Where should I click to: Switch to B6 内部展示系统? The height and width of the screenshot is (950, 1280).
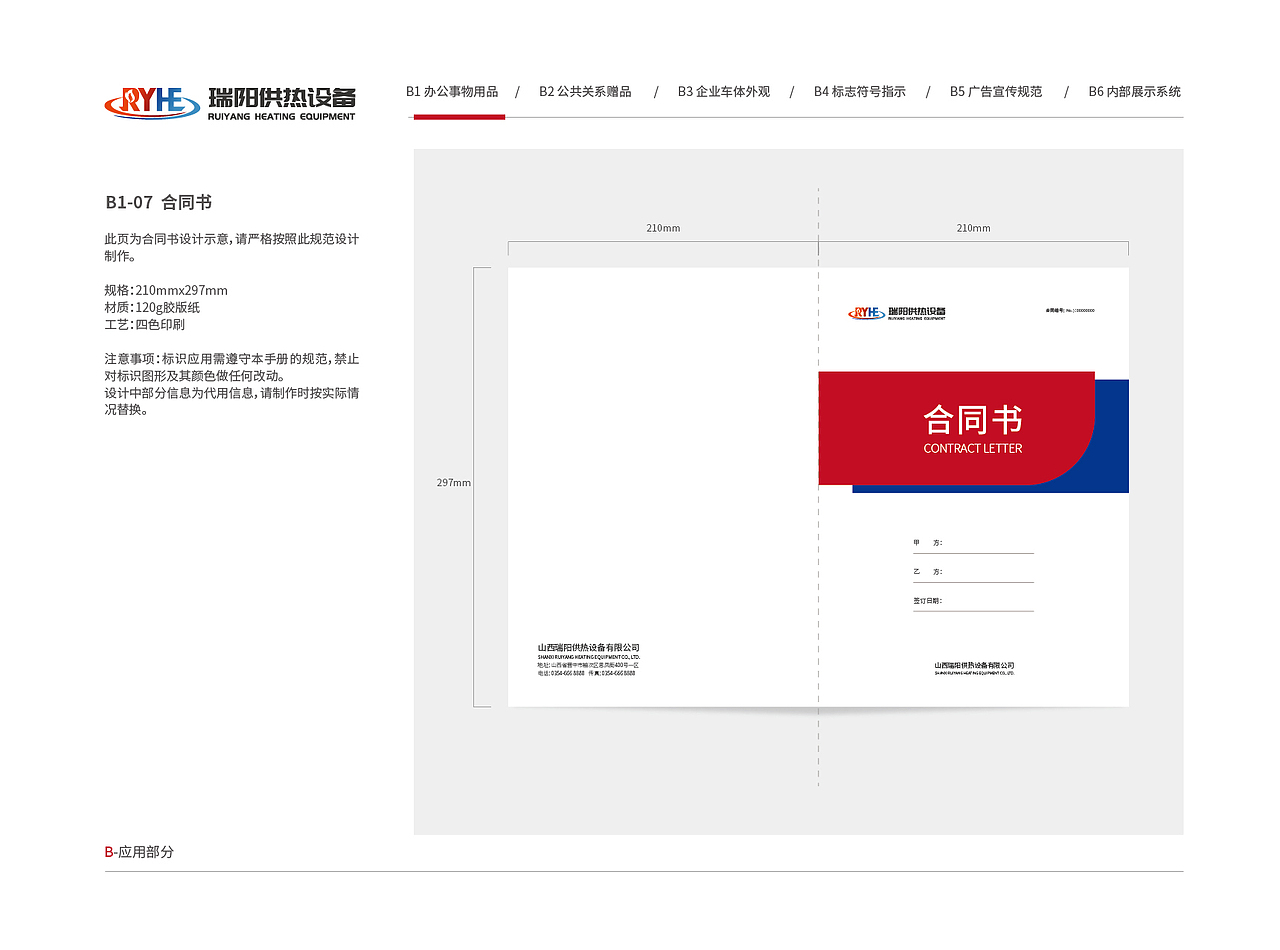click(x=1134, y=91)
